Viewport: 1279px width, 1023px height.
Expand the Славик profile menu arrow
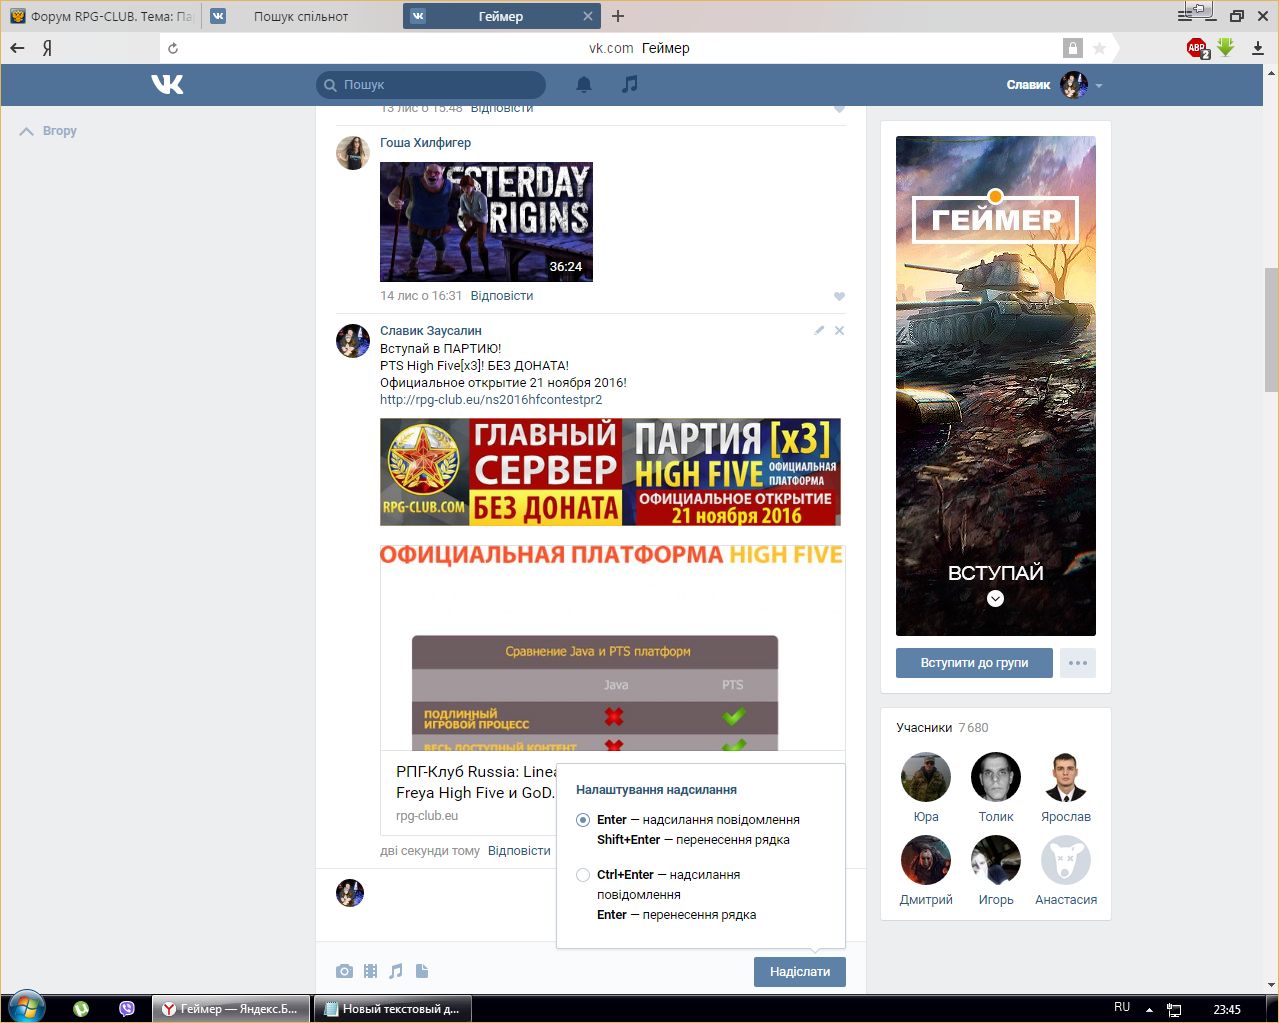1099,86
